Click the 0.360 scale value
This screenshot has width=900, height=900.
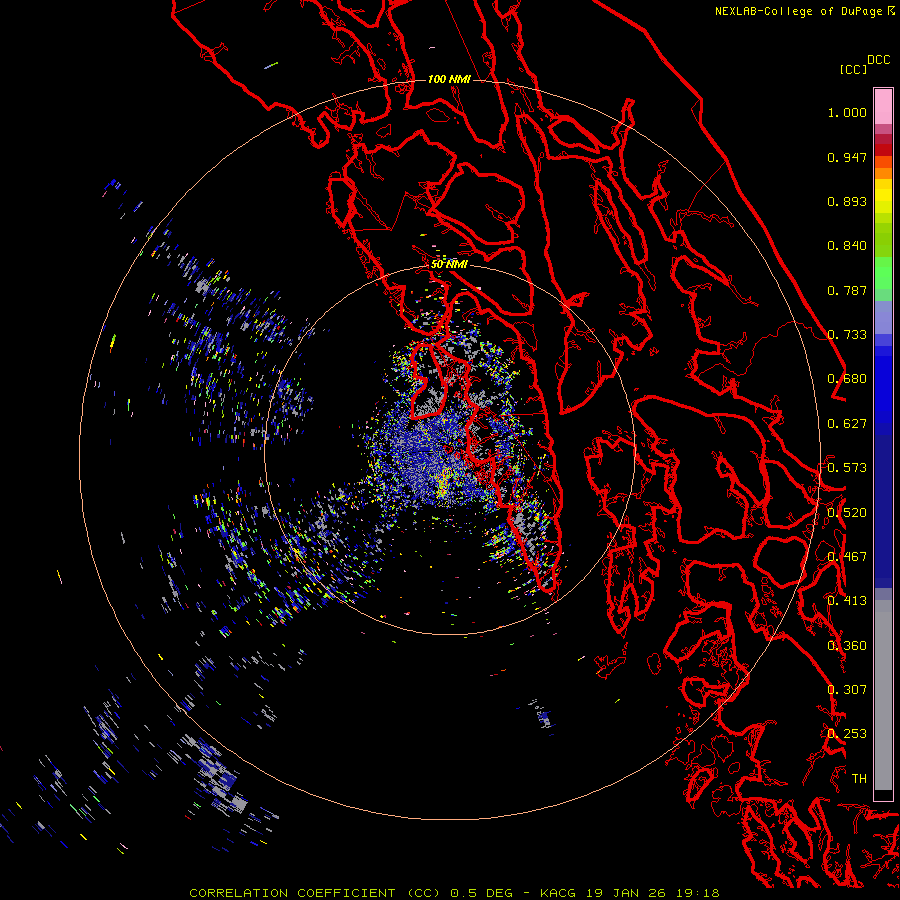(847, 646)
